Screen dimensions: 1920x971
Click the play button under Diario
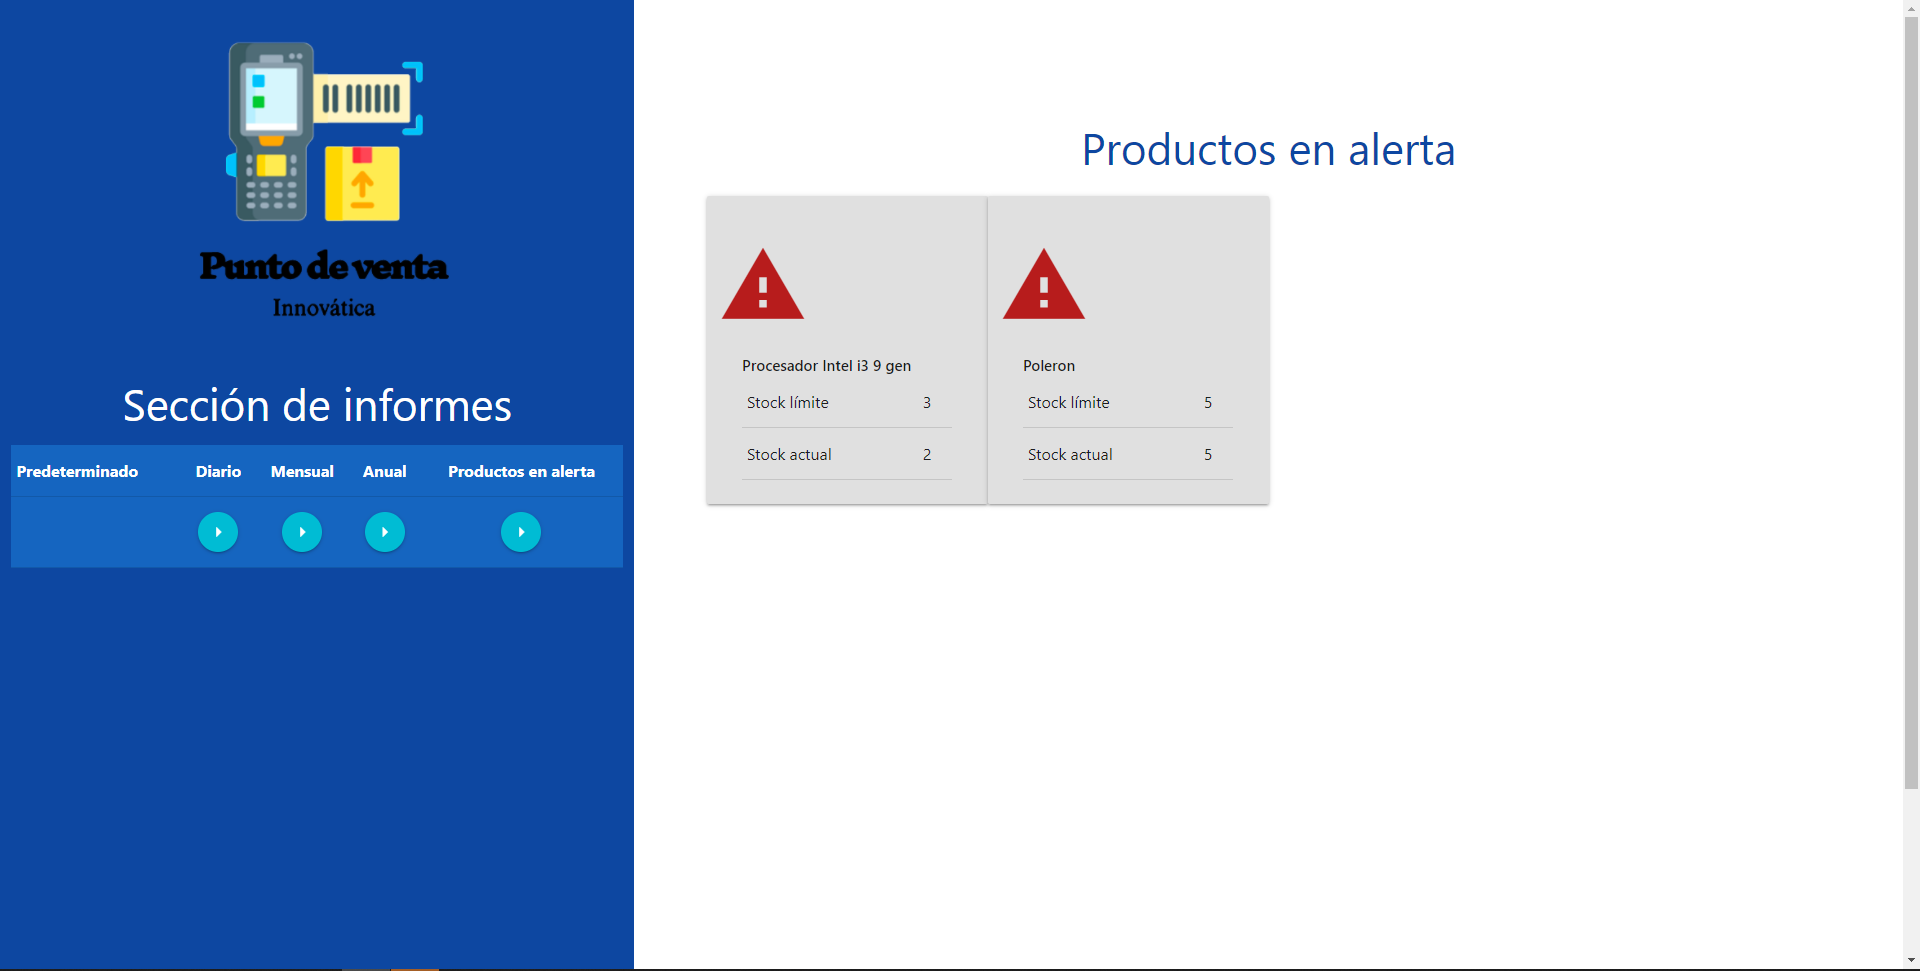tap(218, 532)
